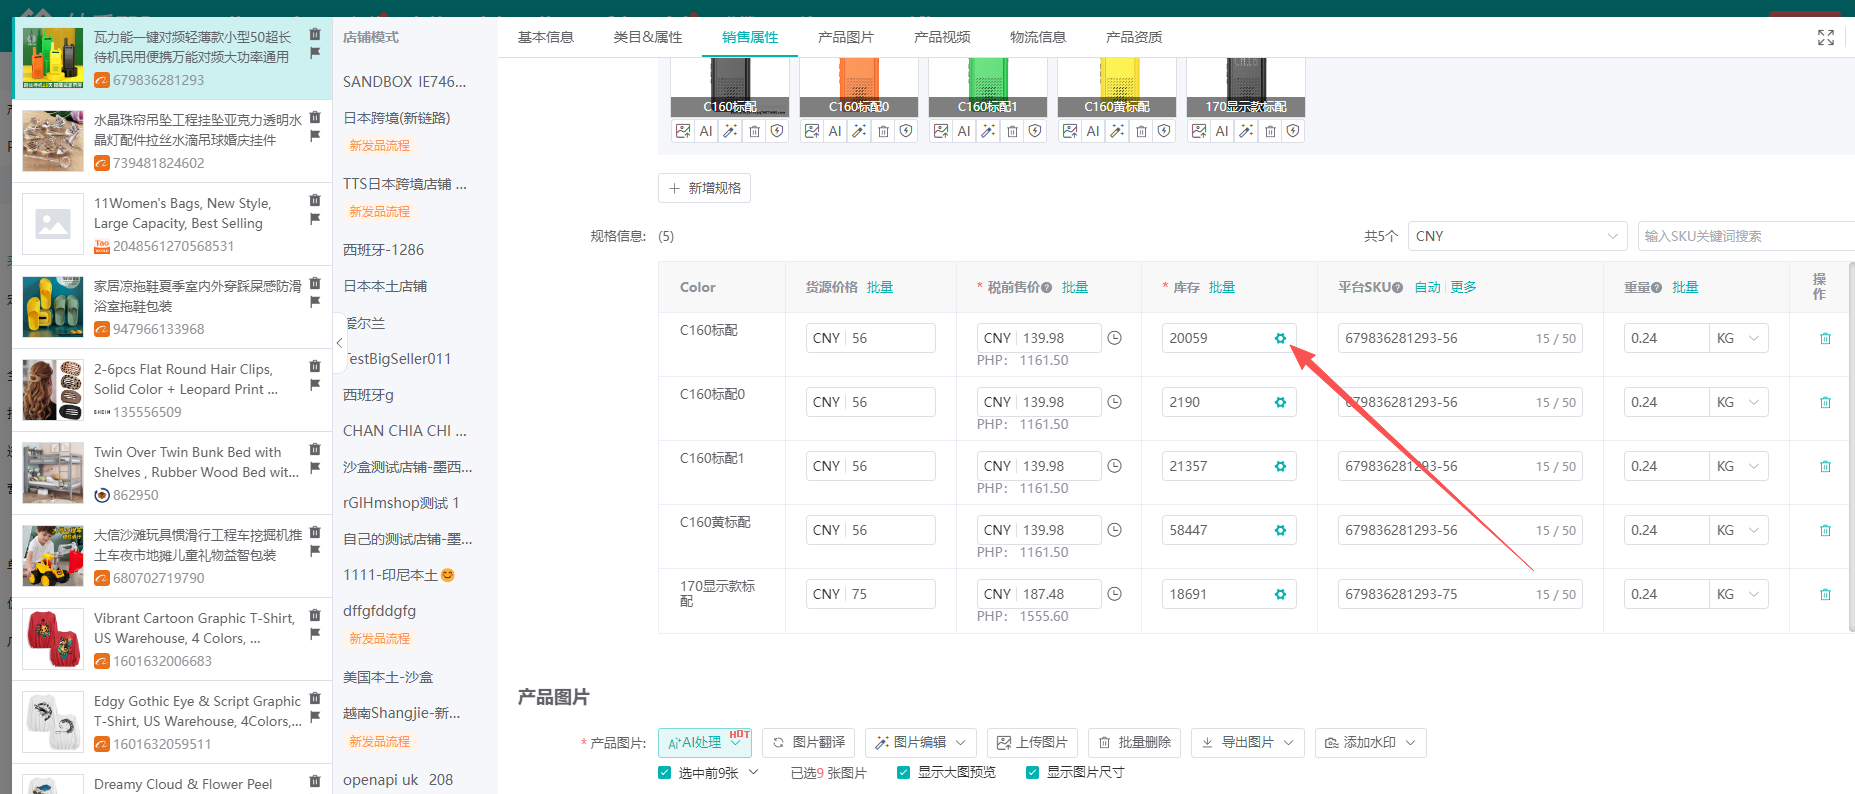Toggle the 选中前9张 checkbox
The width and height of the screenshot is (1855, 794).
click(665, 772)
